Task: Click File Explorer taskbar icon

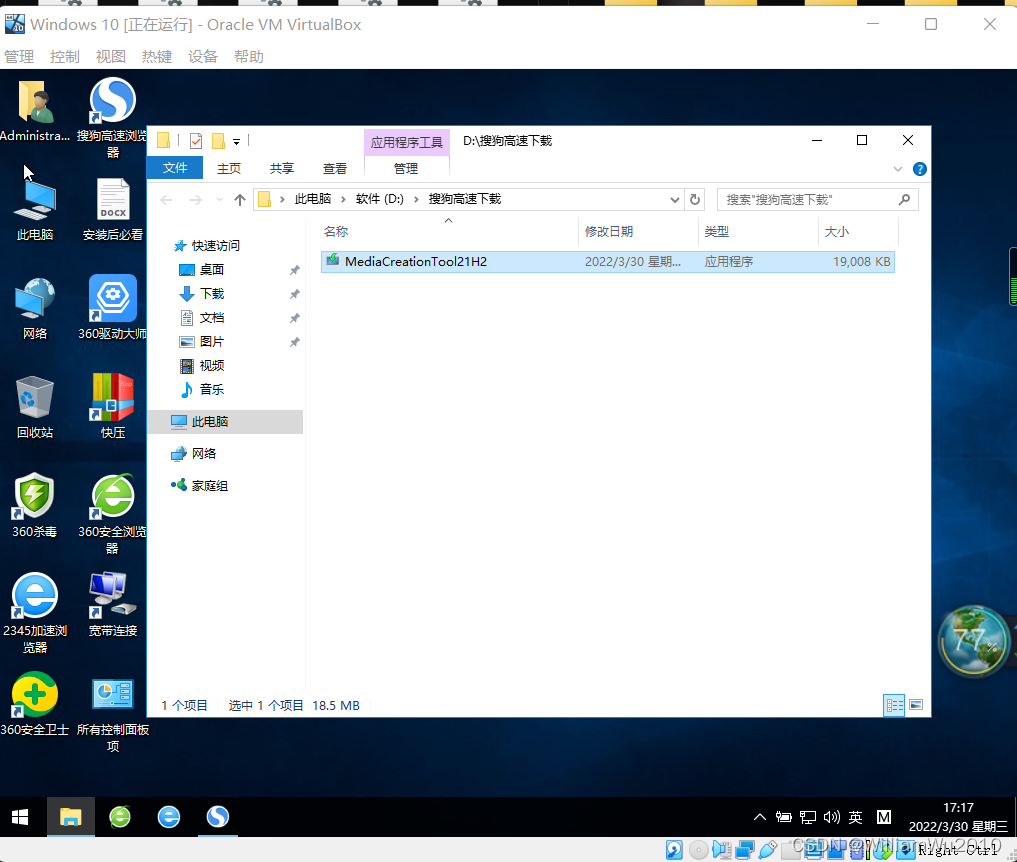Action: [x=71, y=817]
